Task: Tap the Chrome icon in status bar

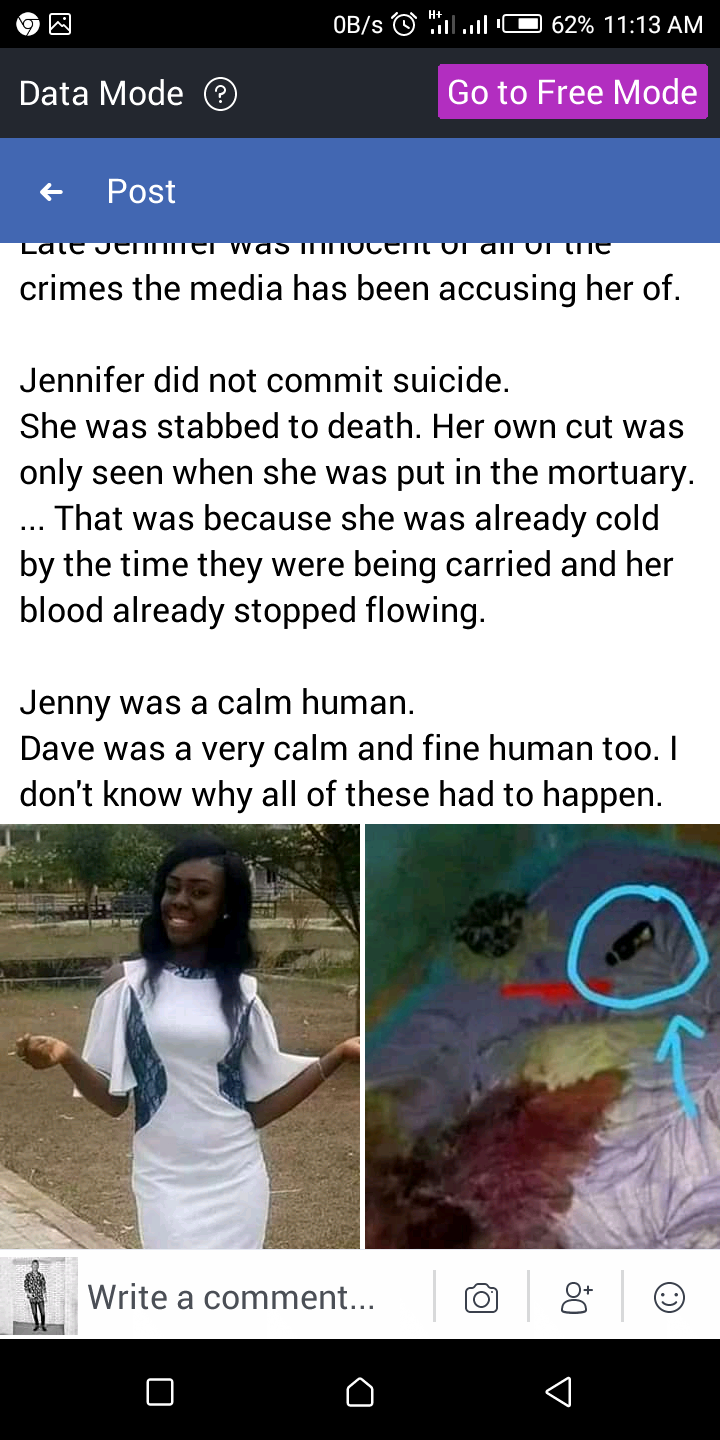Action: coord(27,24)
